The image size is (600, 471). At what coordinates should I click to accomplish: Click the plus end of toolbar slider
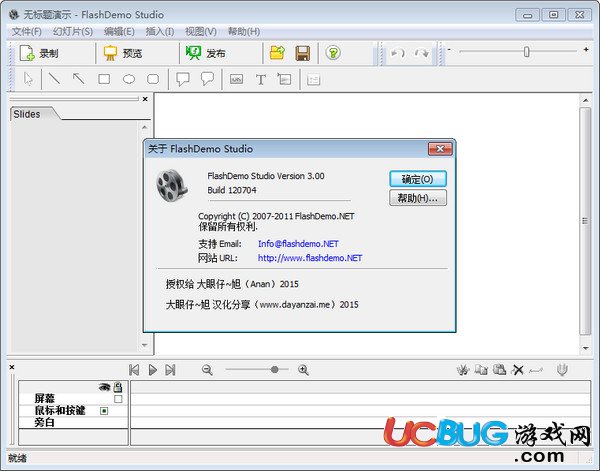pyautogui.click(x=586, y=50)
